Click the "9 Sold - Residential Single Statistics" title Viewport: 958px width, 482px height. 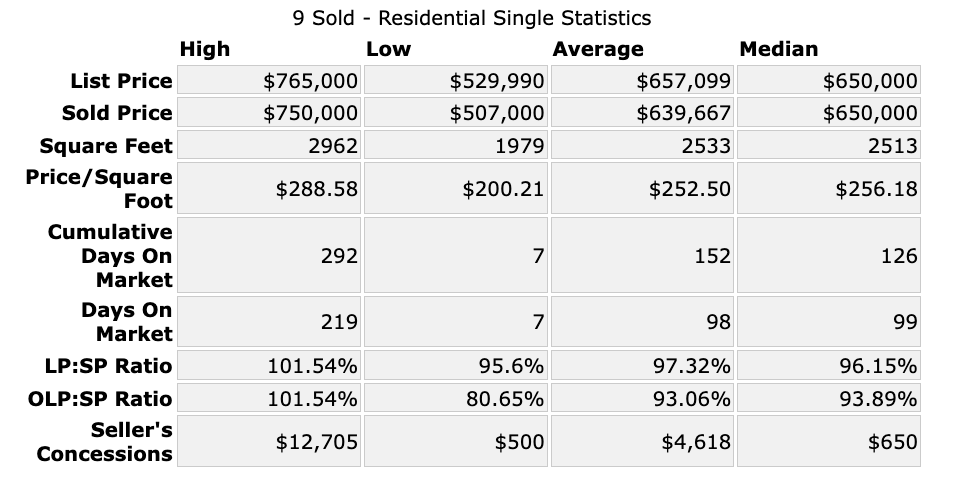(x=472, y=18)
